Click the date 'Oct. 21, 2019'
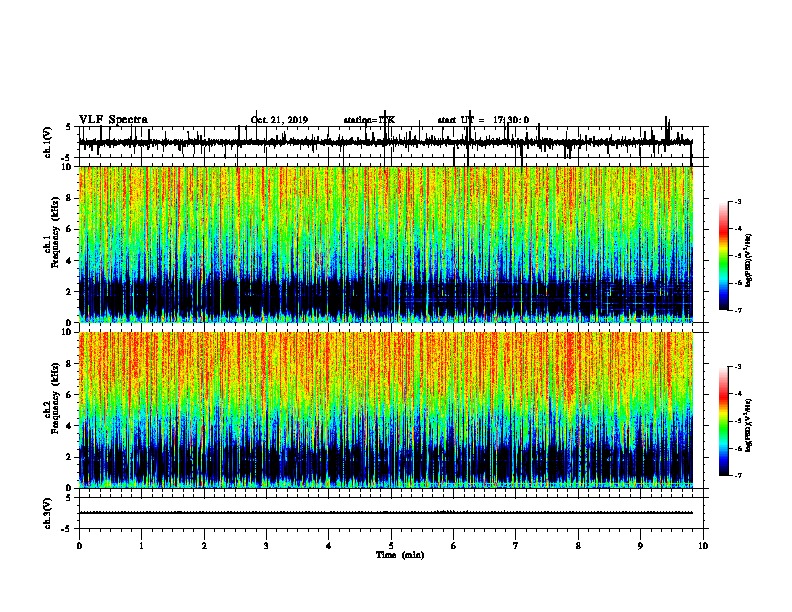The image size is (792, 612). point(279,120)
